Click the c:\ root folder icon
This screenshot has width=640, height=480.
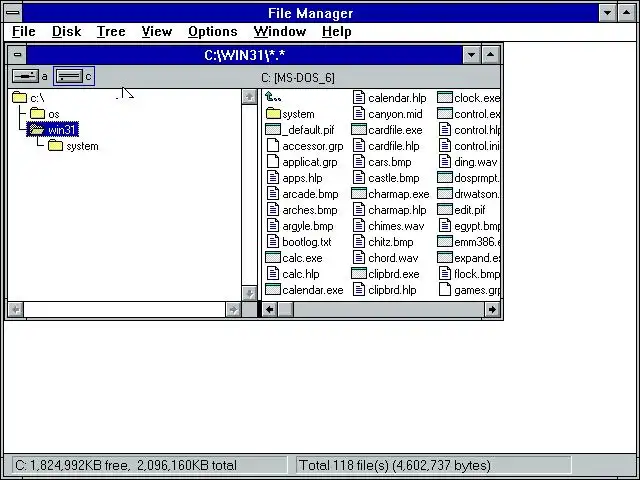19,98
